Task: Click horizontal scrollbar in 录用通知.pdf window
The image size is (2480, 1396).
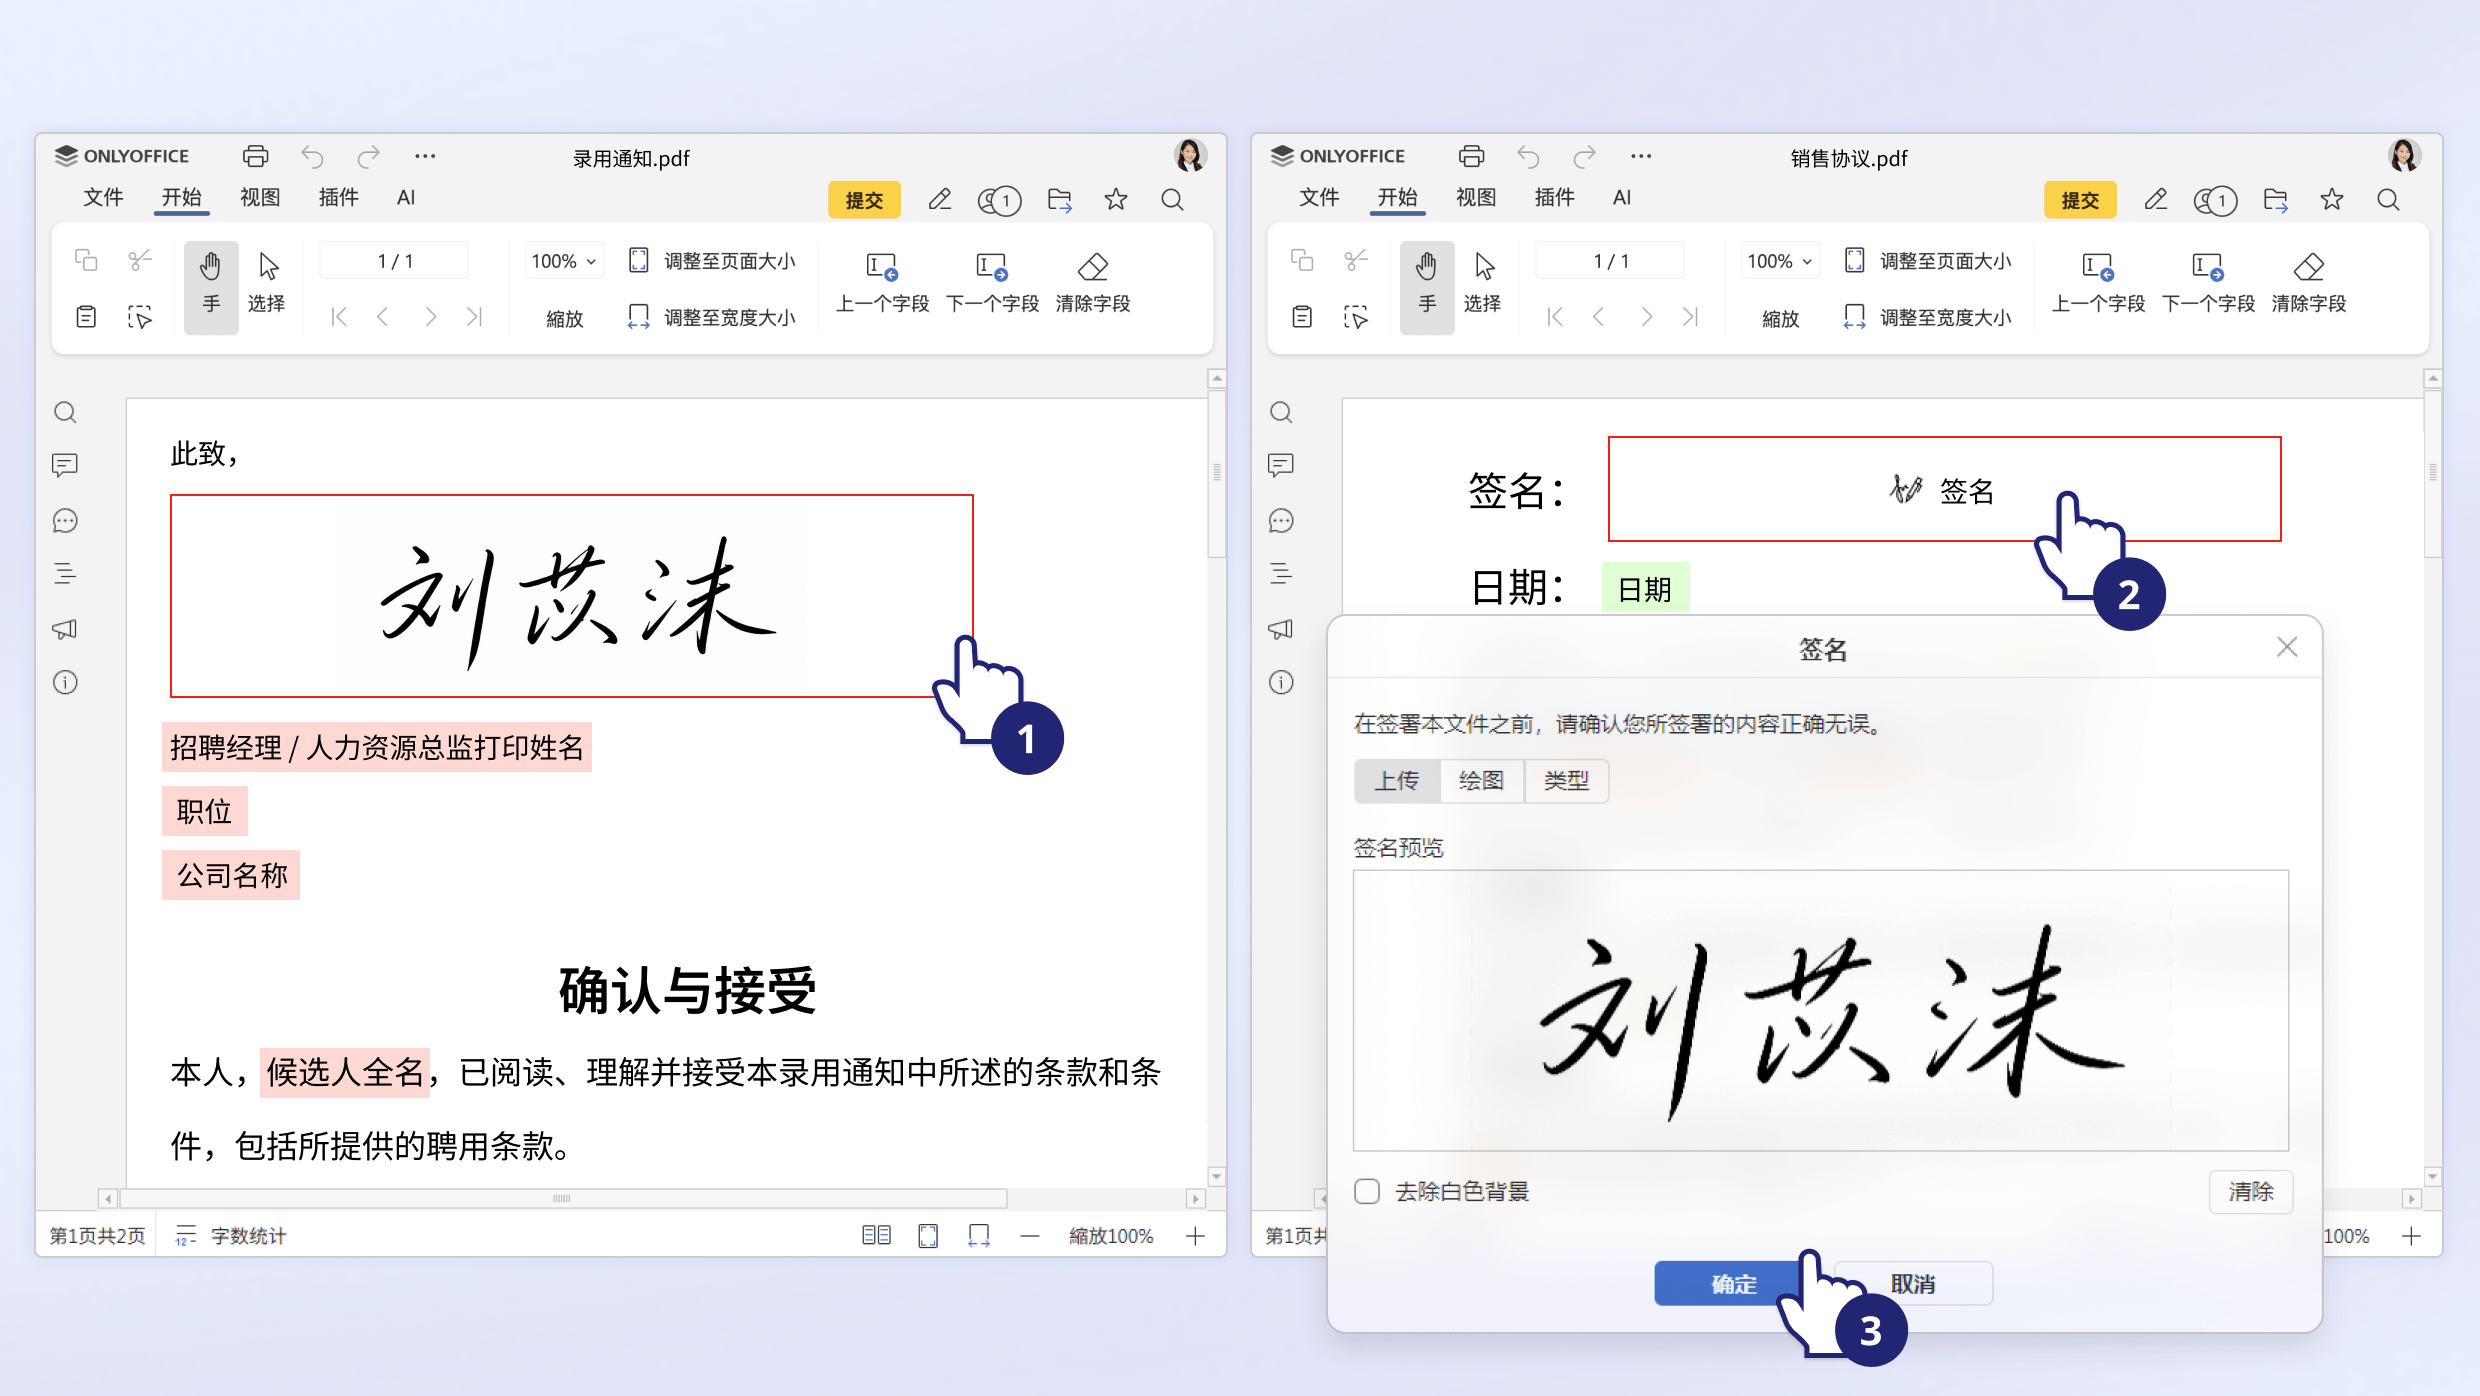Action: (561, 1198)
